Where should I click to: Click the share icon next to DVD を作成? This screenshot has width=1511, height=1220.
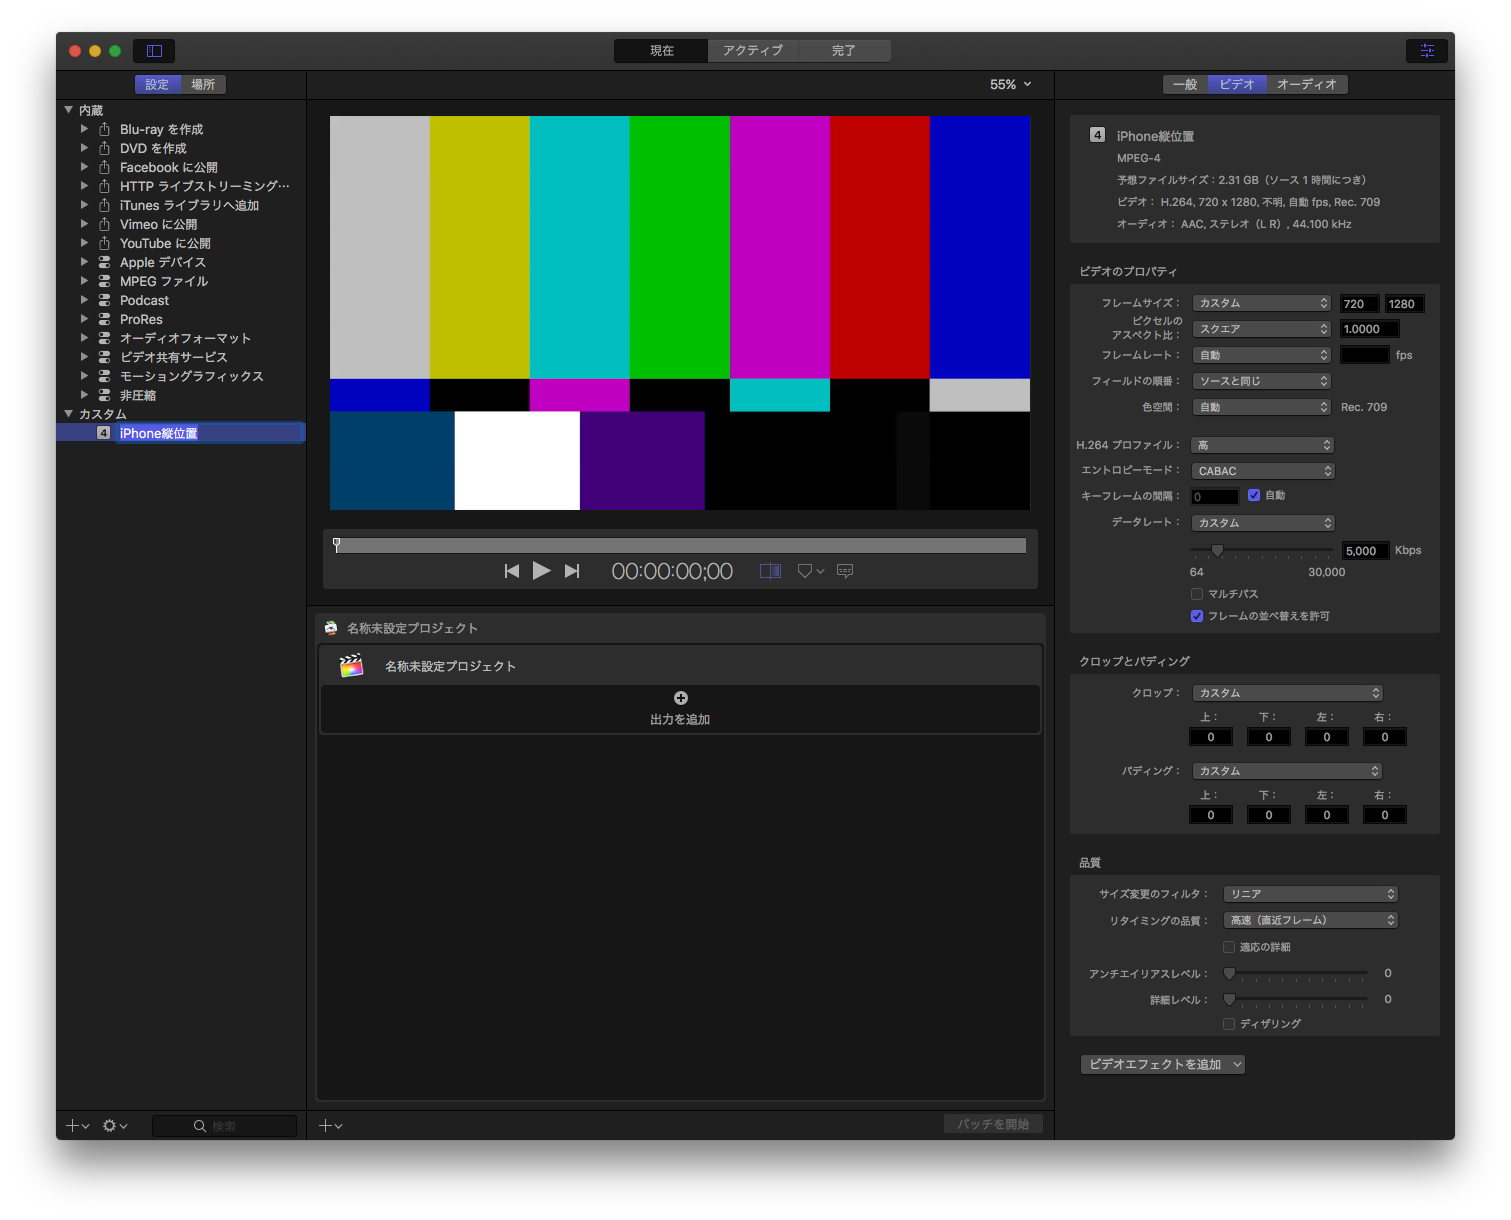pyautogui.click(x=104, y=148)
